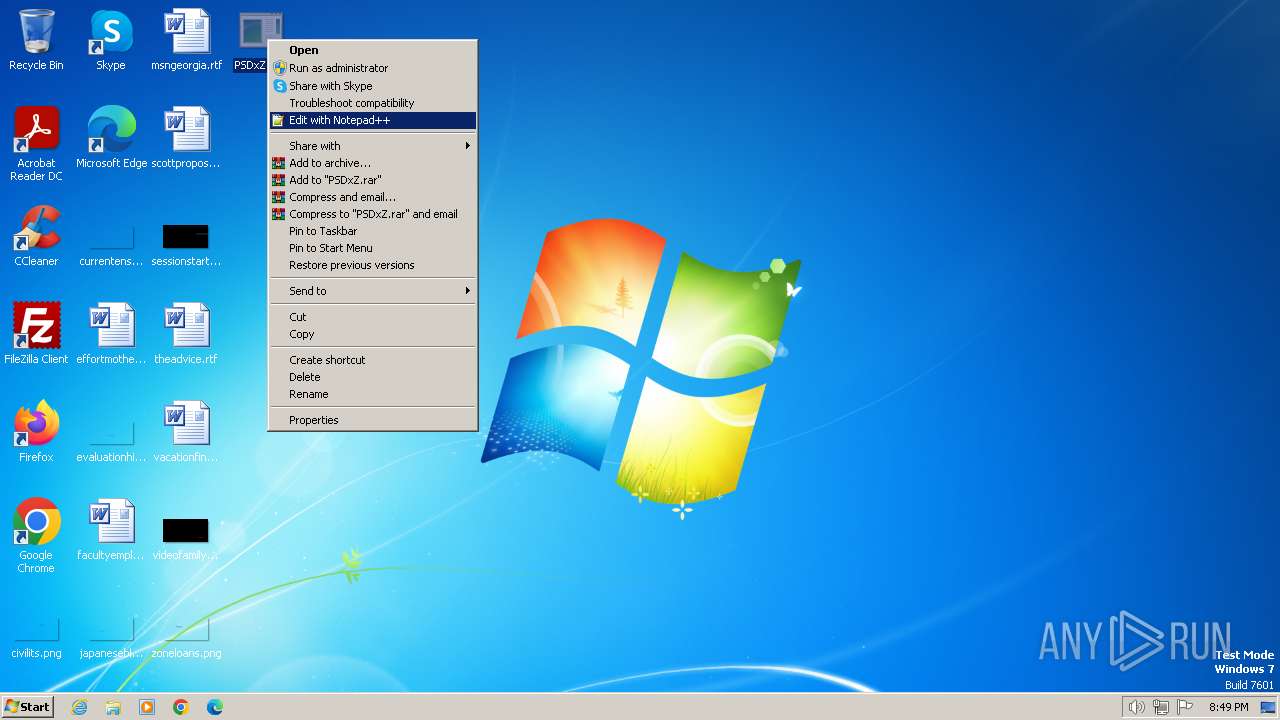The width and height of the screenshot is (1280, 720).
Task: Show the desktop via taskbar corner button
Action: point(1268,707)
